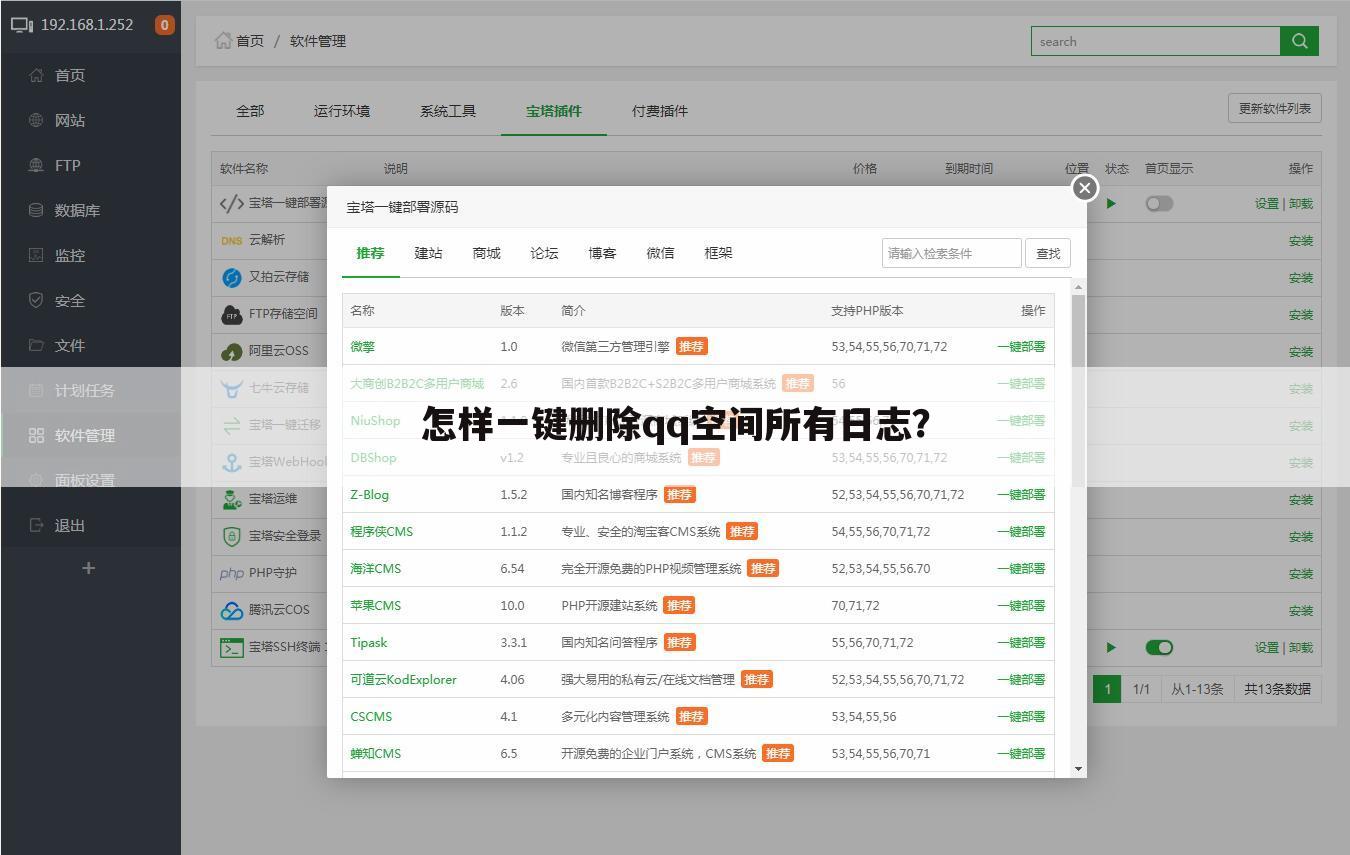Click 安装 in the 云解析 row

[x=1301, y=241]
